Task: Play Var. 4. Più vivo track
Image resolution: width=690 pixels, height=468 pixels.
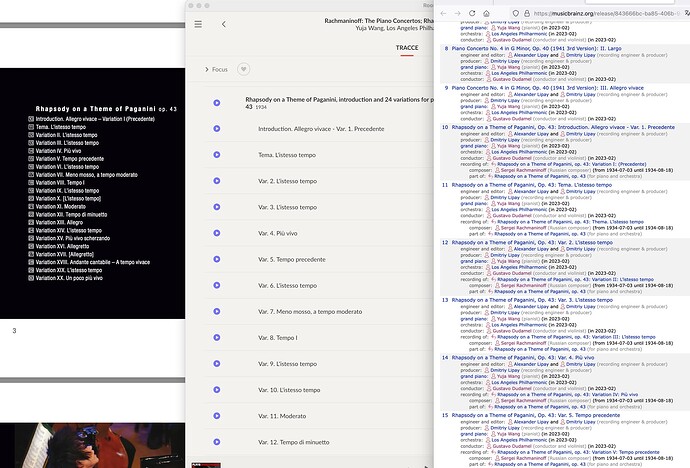Action: 217,233
